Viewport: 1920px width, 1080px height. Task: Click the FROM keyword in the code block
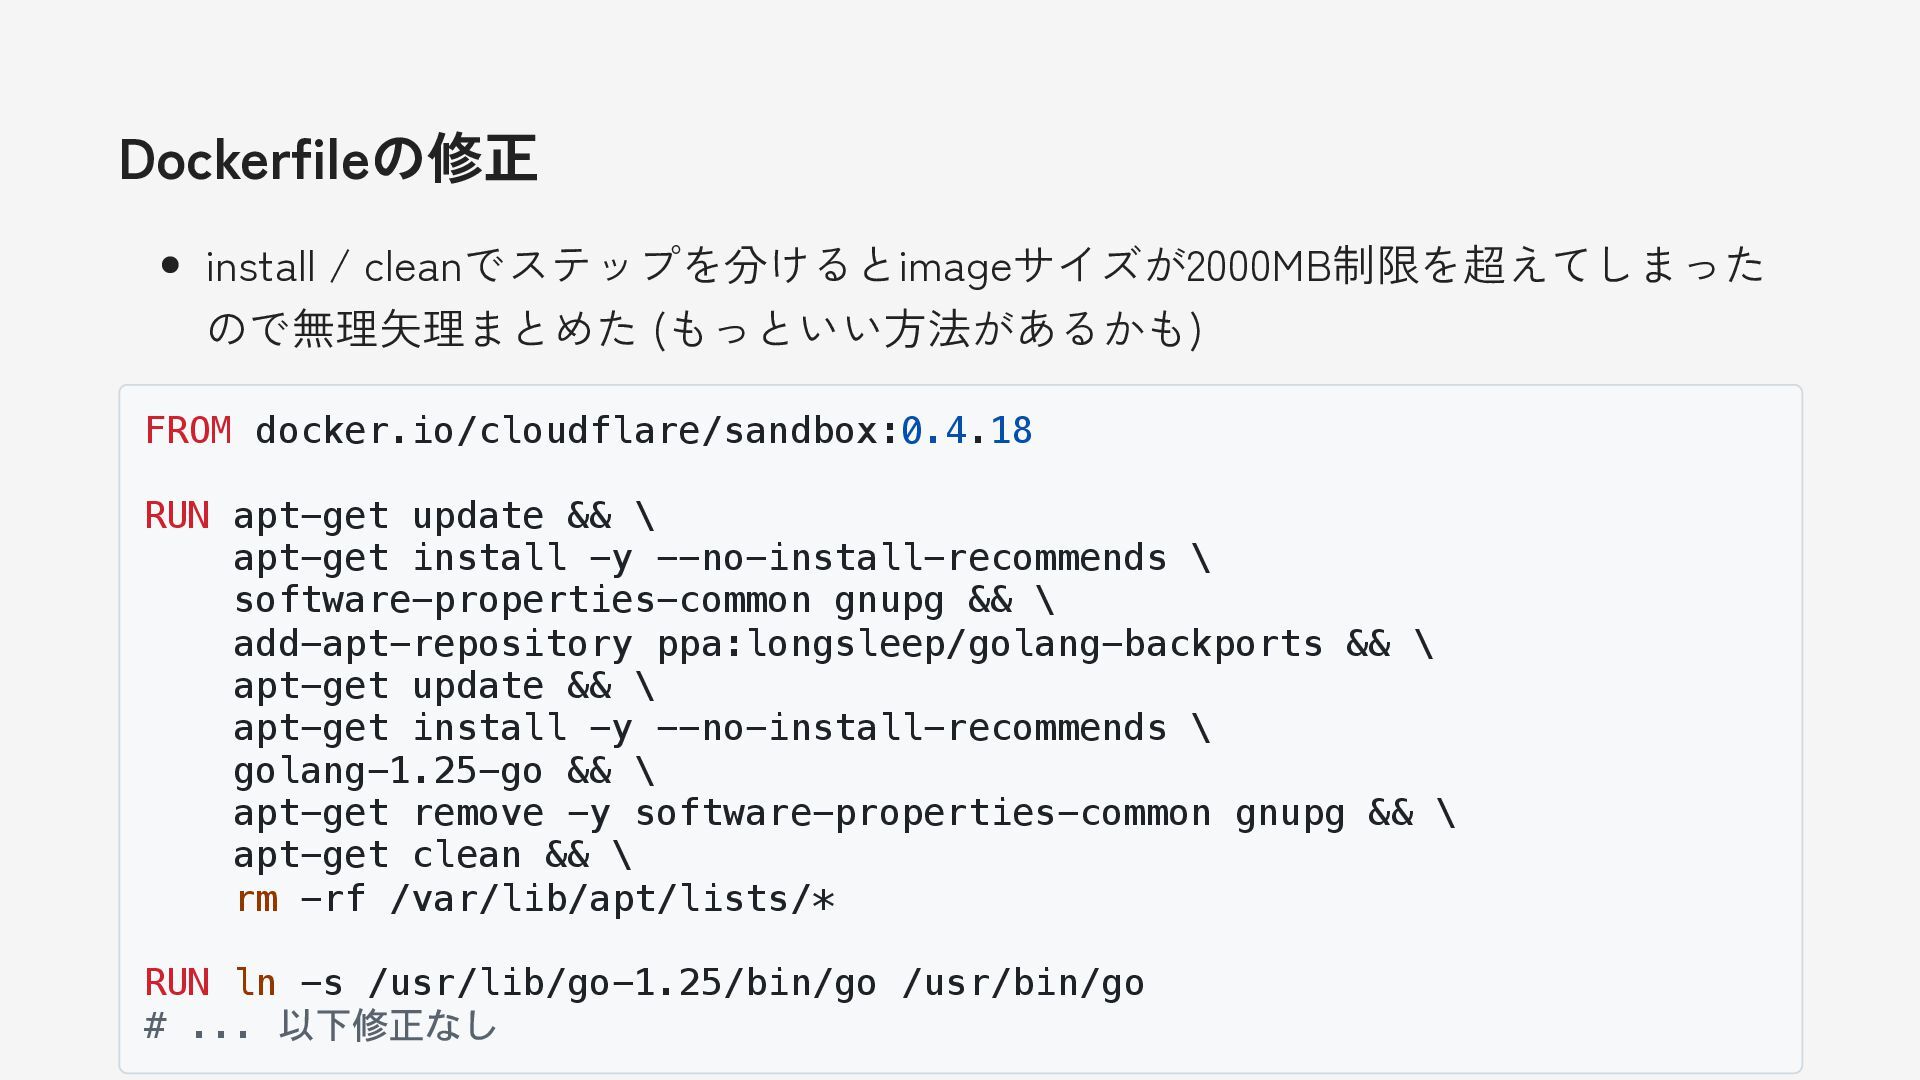point(188,431)
